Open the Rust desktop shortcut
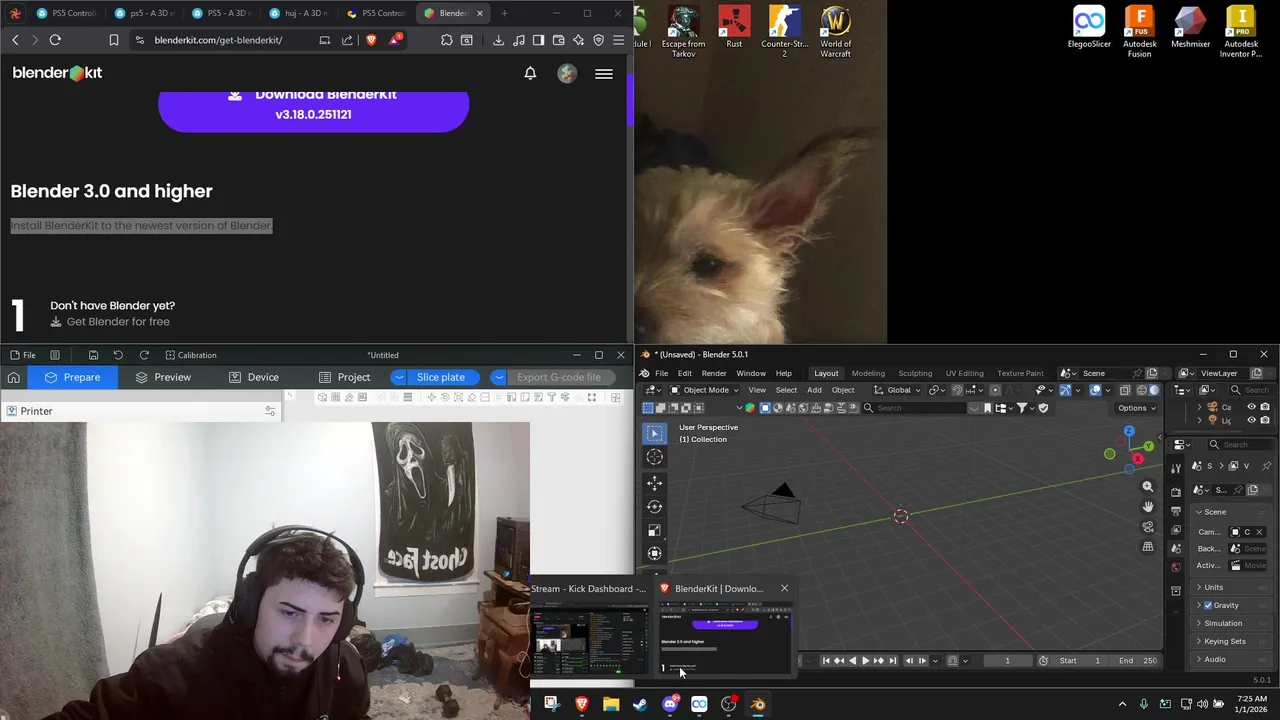 (734, 29)
